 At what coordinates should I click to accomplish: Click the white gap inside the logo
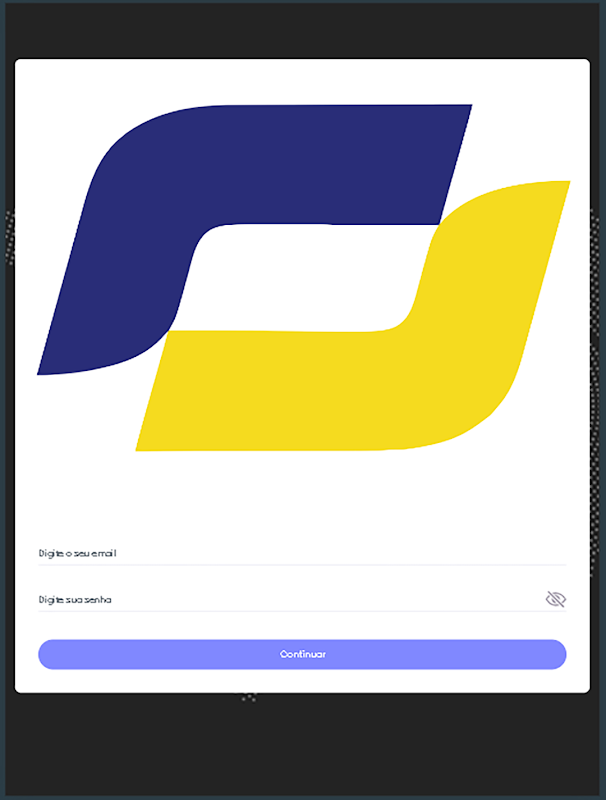click(301, 278)
